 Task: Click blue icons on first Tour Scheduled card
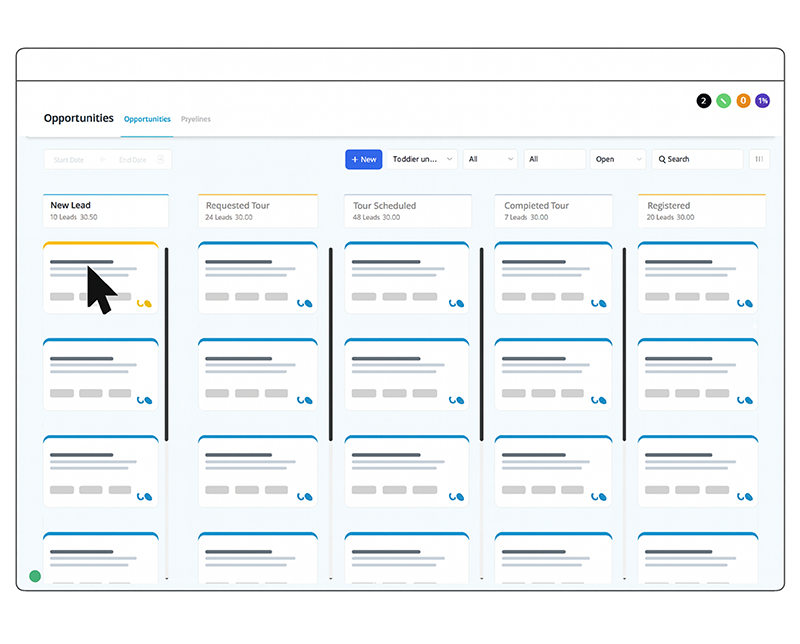click(x=456, y=304)
